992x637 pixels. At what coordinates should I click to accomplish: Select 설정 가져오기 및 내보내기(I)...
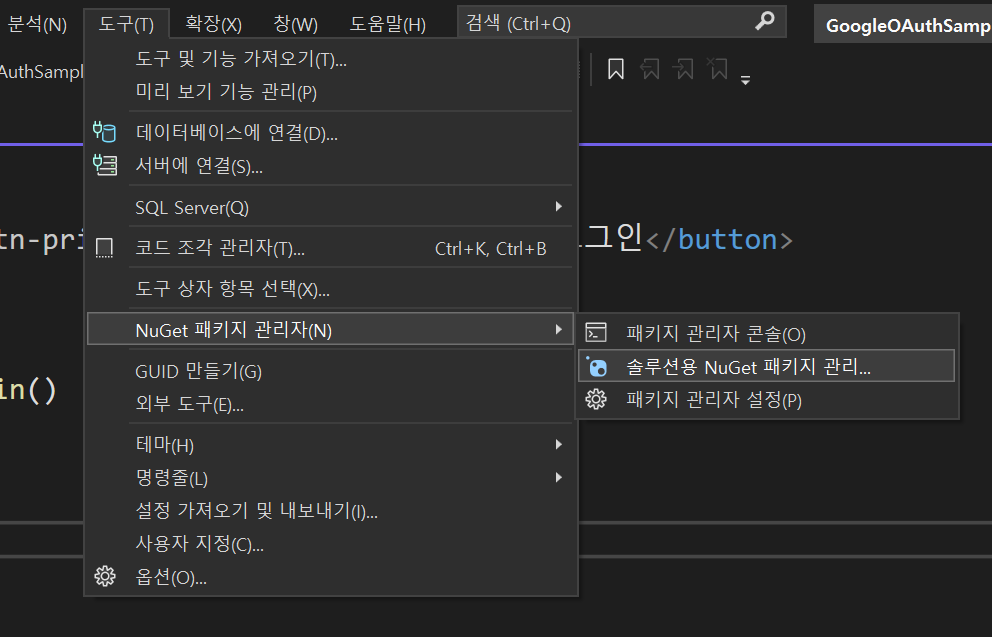click(330, 510)
